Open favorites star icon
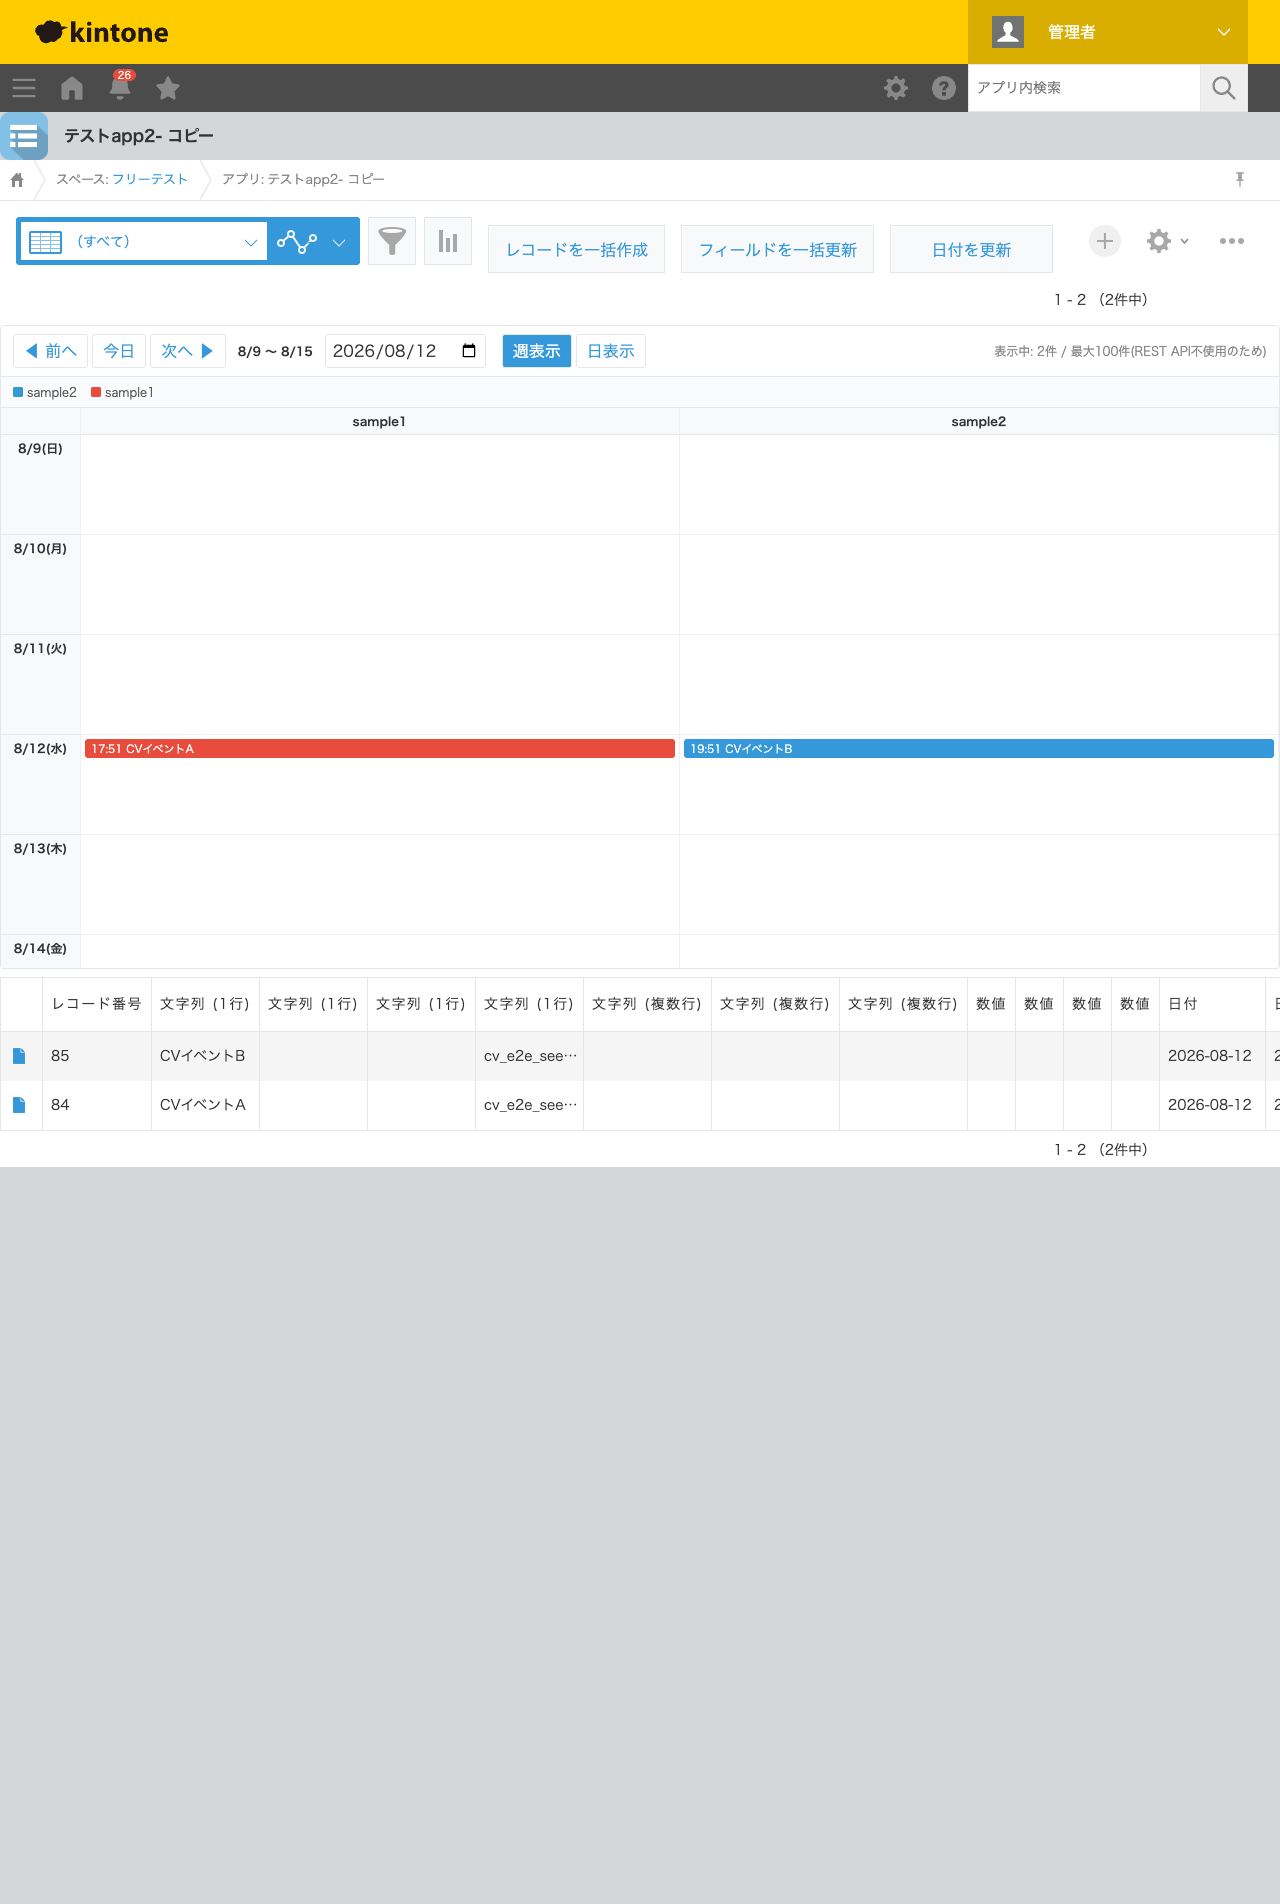 (x=168, y=88)
